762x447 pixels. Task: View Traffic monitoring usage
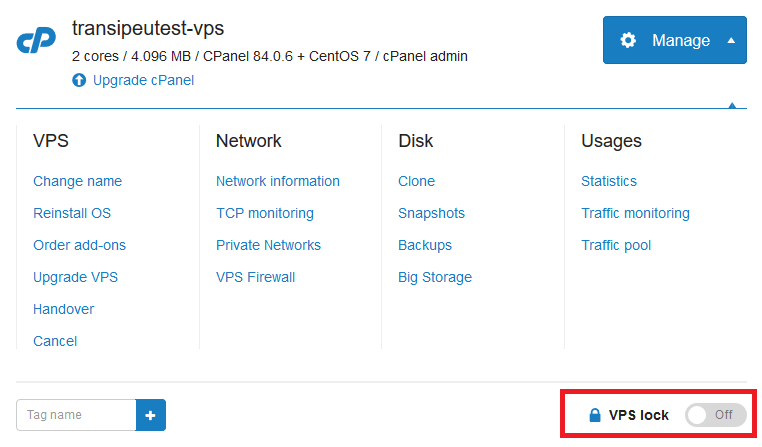click(635, 213)
